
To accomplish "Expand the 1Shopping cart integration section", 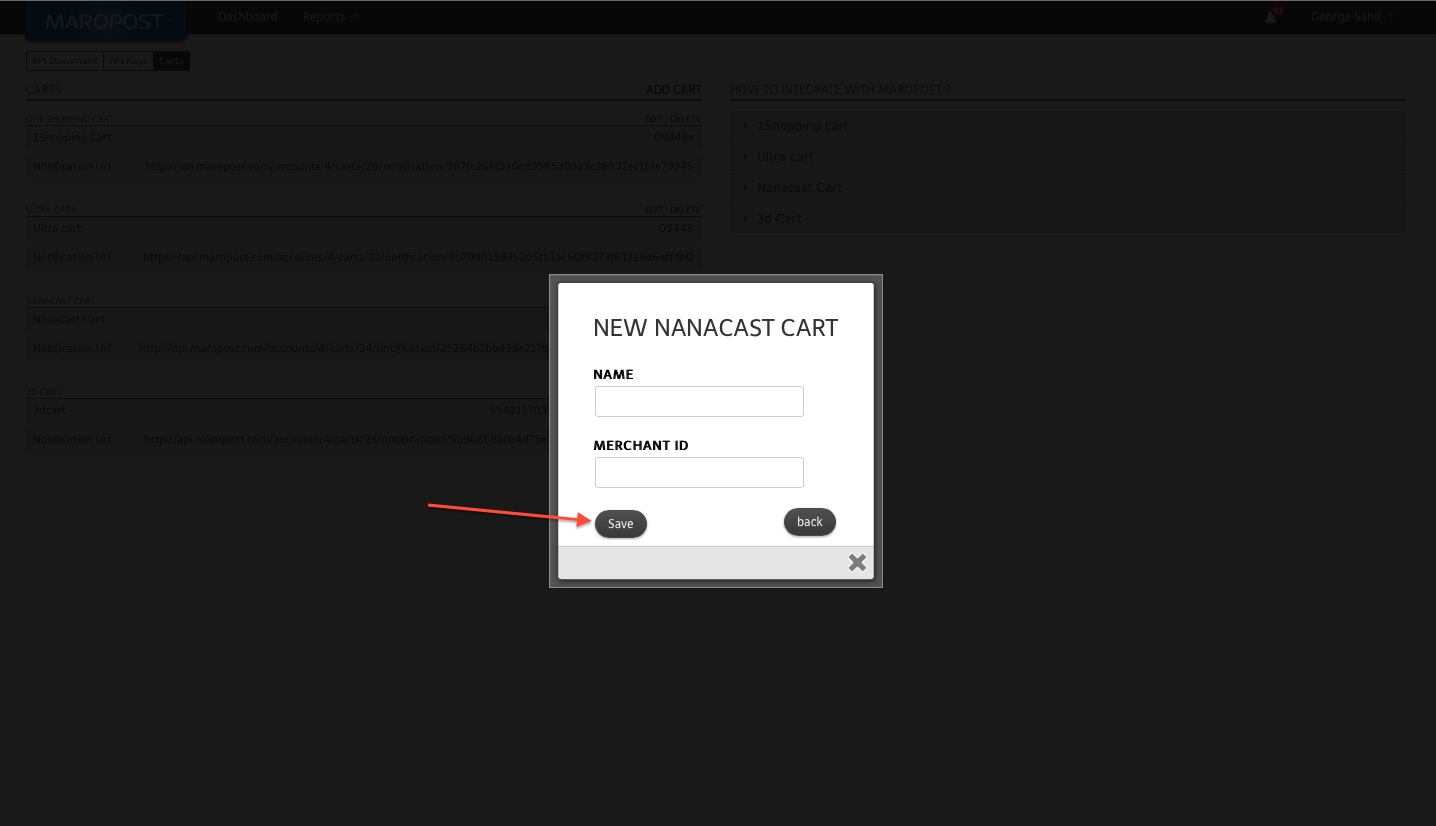I will 802,126.
